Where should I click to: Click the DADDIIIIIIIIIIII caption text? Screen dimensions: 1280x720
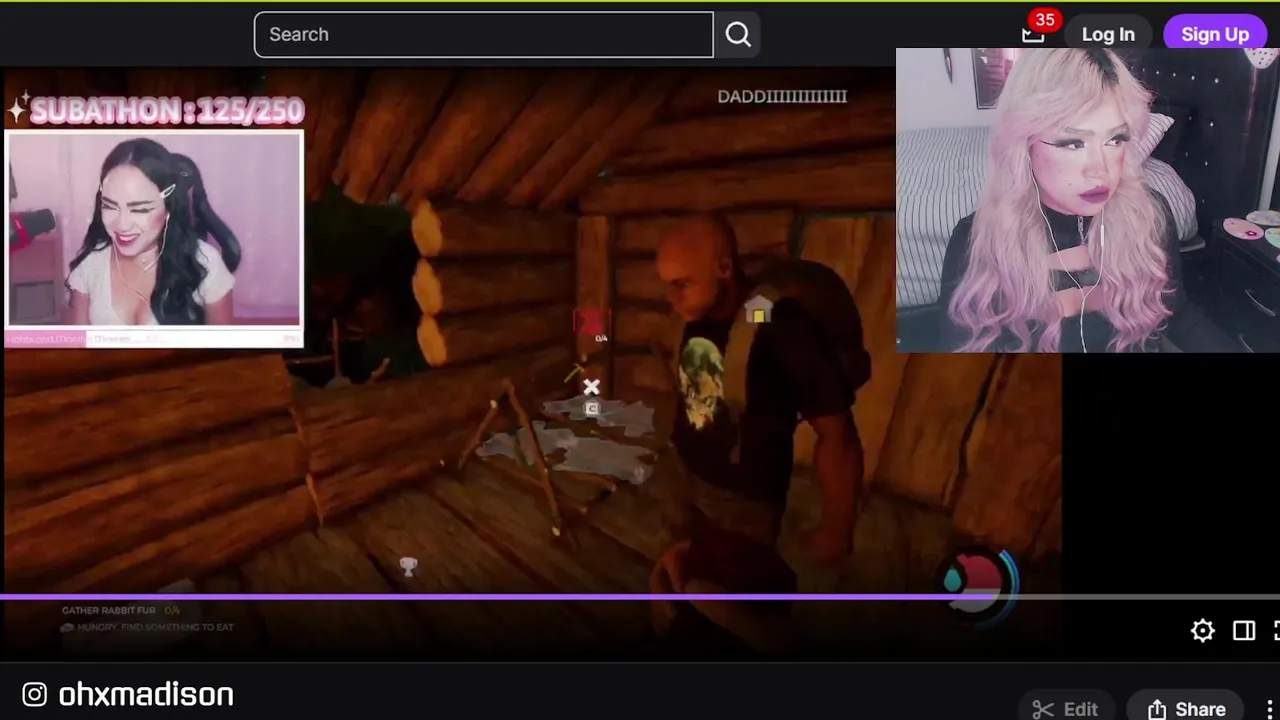pyautogui.click(x=782, y=96)
